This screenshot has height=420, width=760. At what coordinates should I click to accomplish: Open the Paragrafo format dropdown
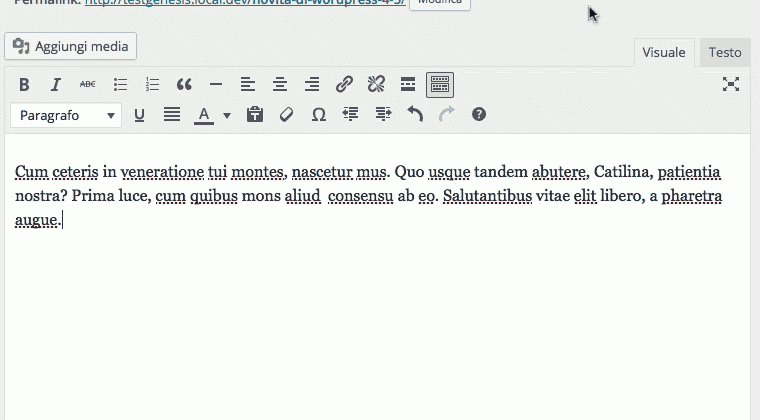[66, 115]
